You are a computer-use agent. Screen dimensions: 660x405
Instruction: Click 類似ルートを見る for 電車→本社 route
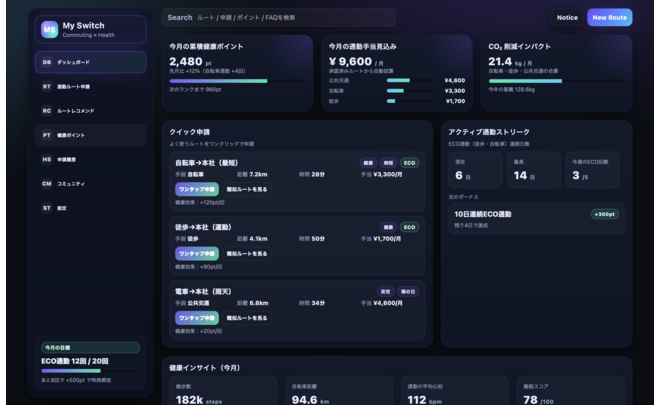pyautogui.click(x=247, y=318)
